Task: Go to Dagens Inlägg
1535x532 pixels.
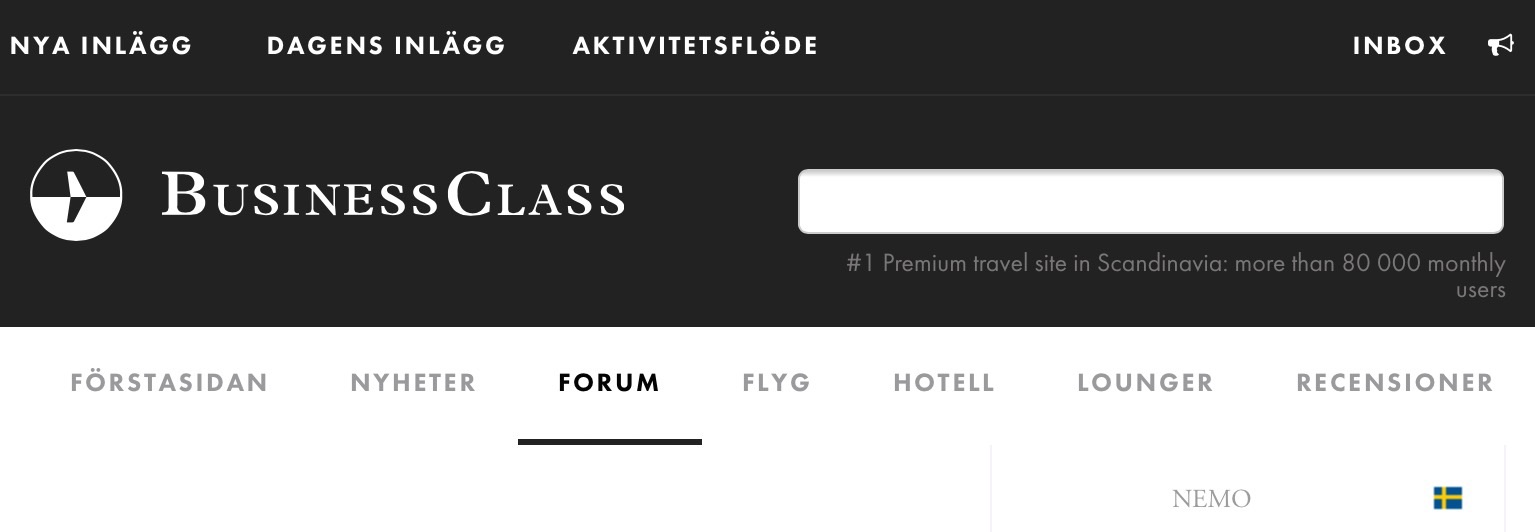Action: [x=386, y=46]
